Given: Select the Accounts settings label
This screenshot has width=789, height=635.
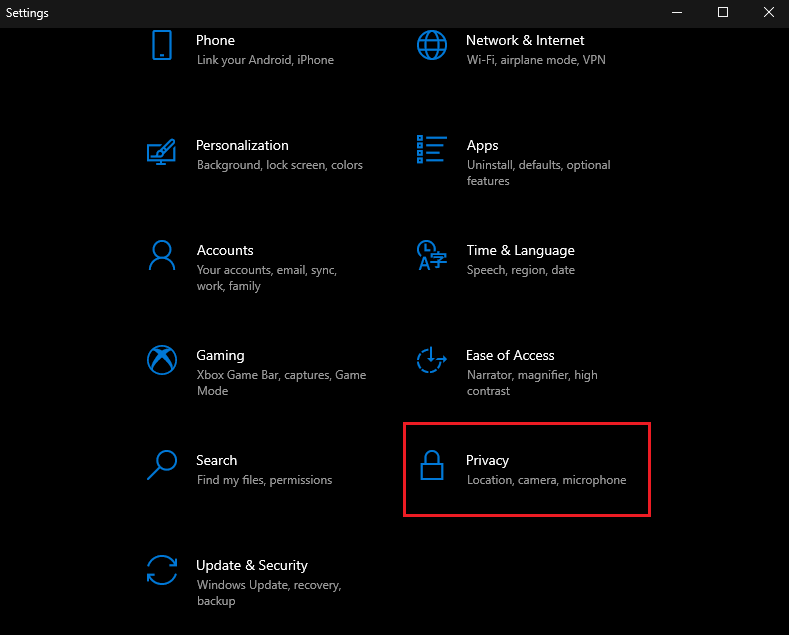Looking at the screenshot, I should 225,251.
